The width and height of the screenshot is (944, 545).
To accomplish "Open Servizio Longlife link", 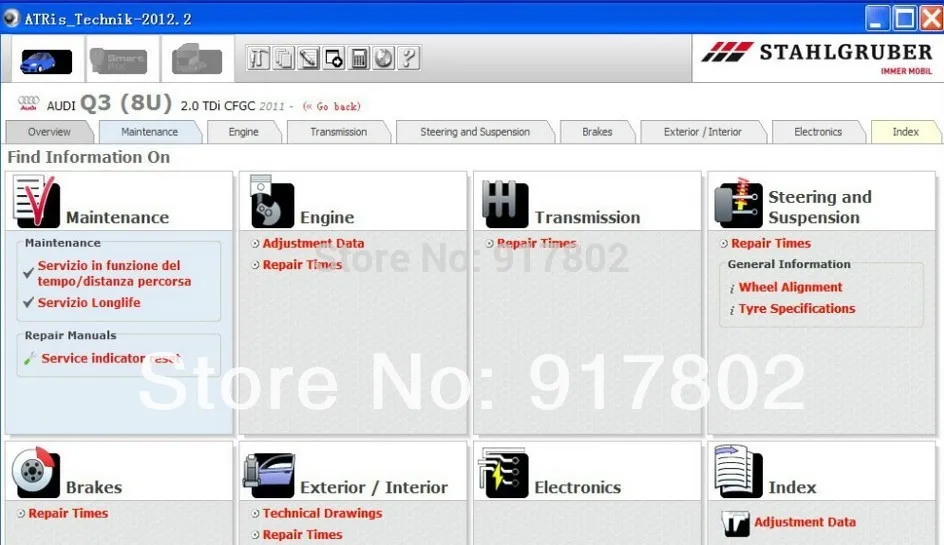I will (89, 303).
